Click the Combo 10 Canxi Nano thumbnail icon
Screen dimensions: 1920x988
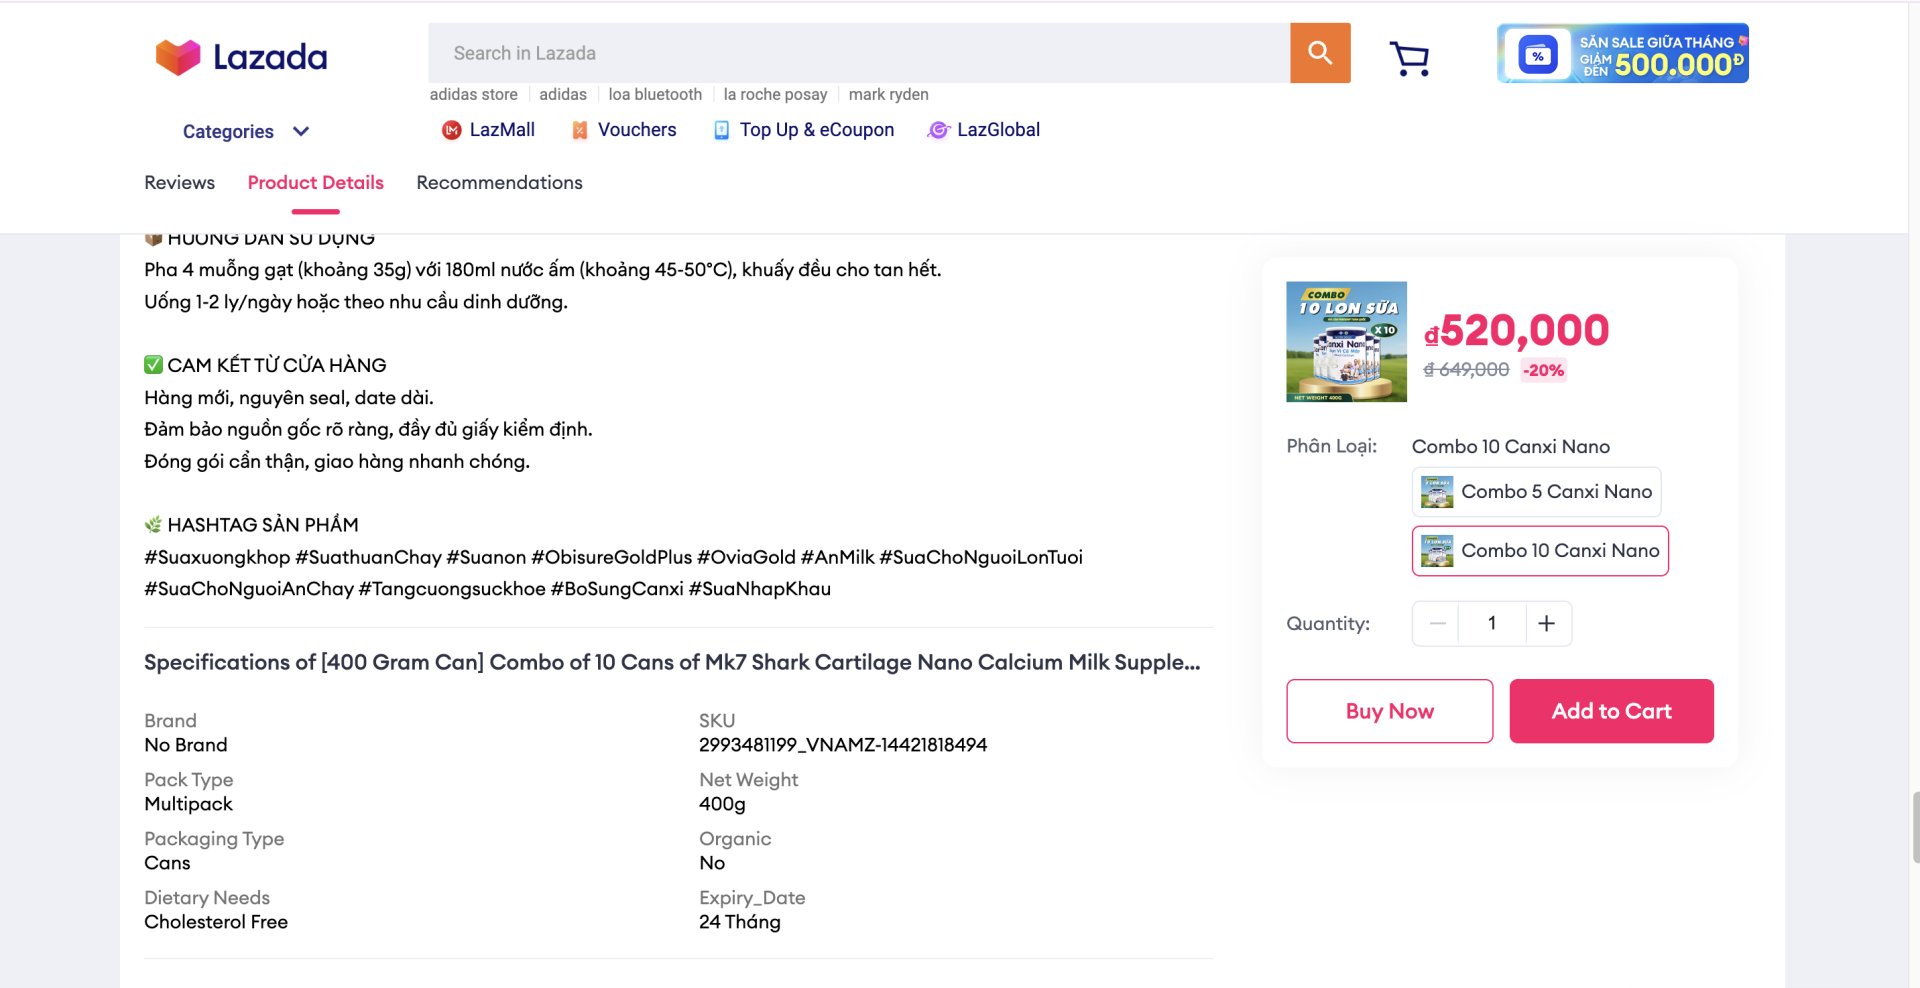1437,551
